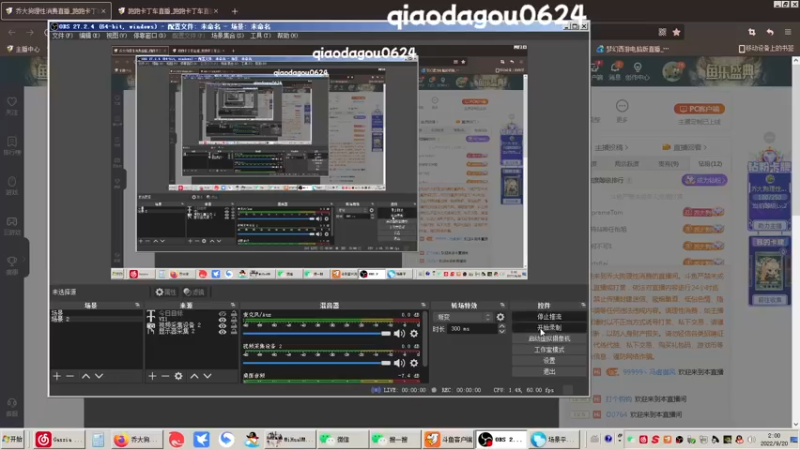Open the 场景集合 menu in OBS

[x=227, y=36]
